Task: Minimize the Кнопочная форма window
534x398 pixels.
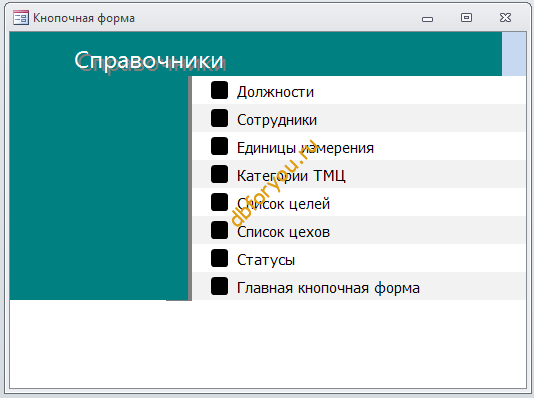Action: [427, 19]
